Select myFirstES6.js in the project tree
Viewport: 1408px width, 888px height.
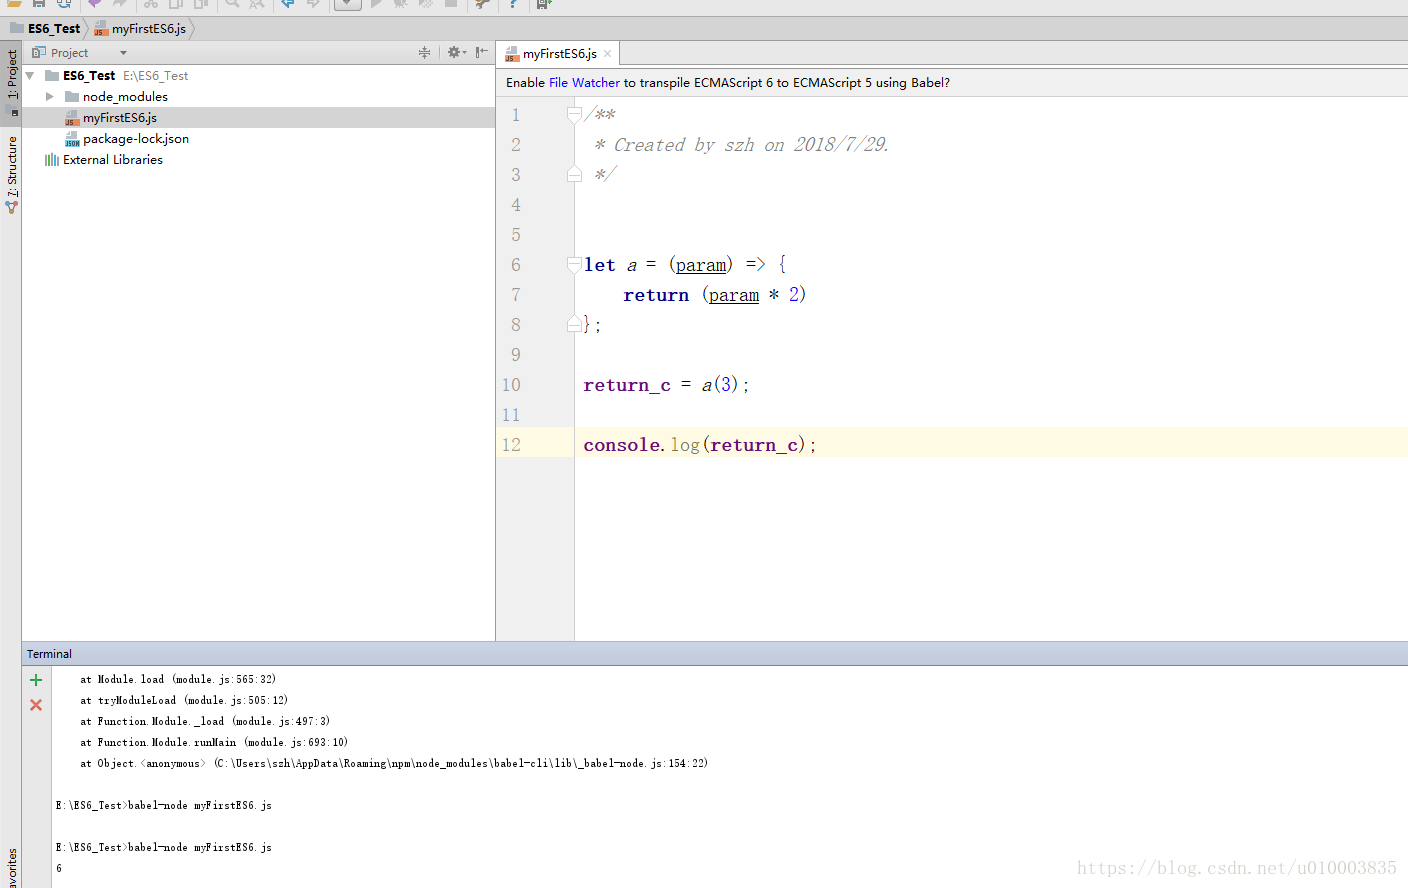click(119, 118)
